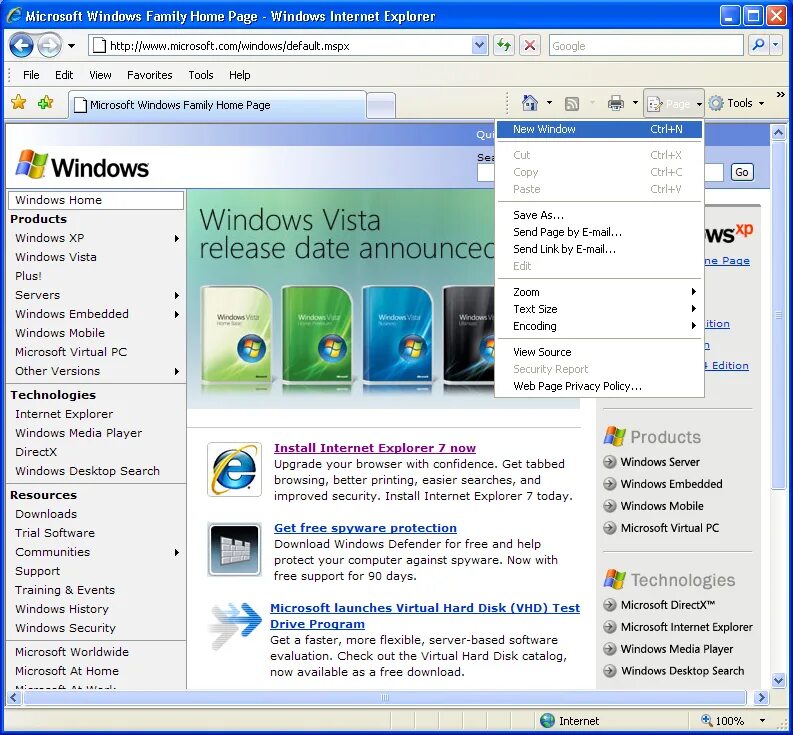The width and height of the screenshot is (793, 735).
Task: Click Windows Home in sidebar
Action: coord(96,200)
